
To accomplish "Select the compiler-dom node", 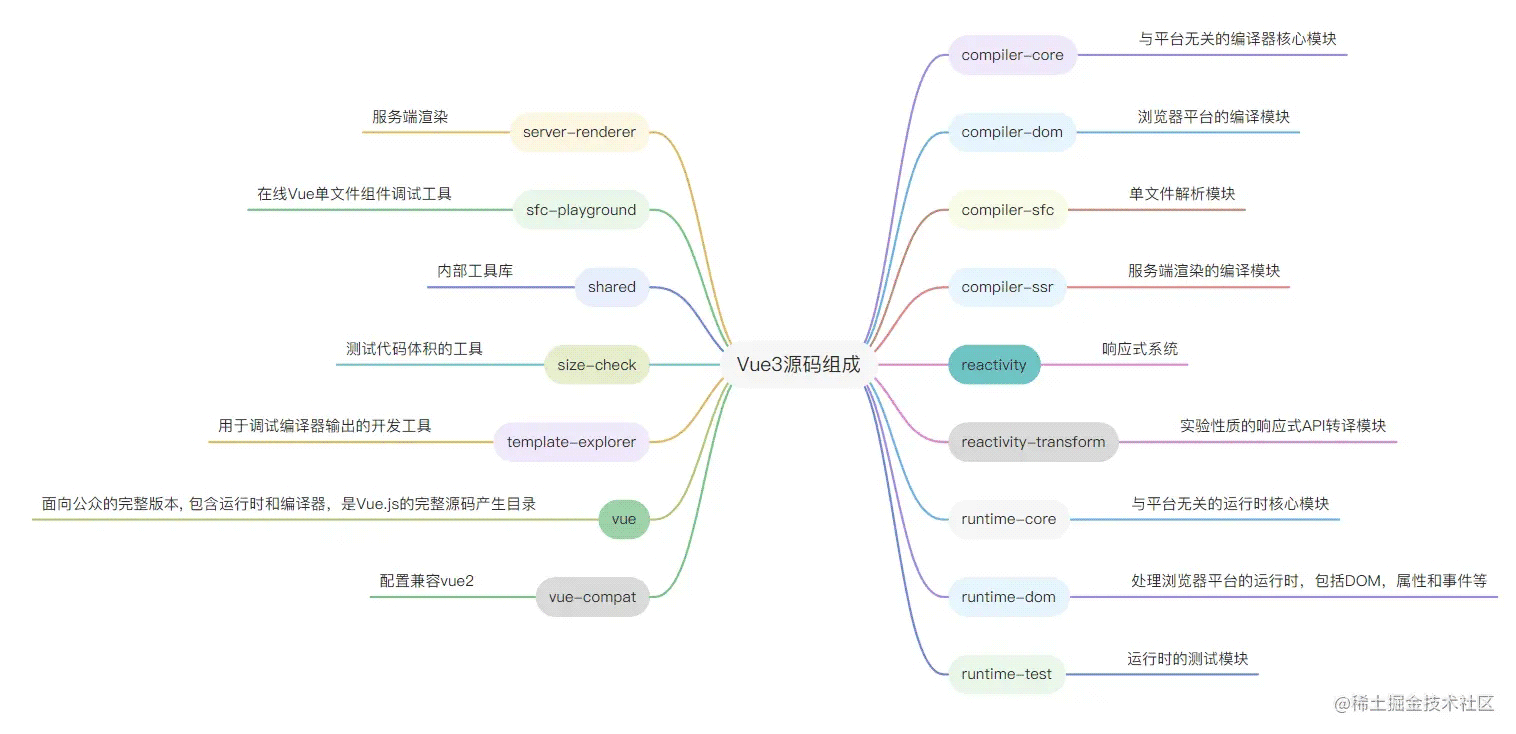I will [x=1012, y=132].
